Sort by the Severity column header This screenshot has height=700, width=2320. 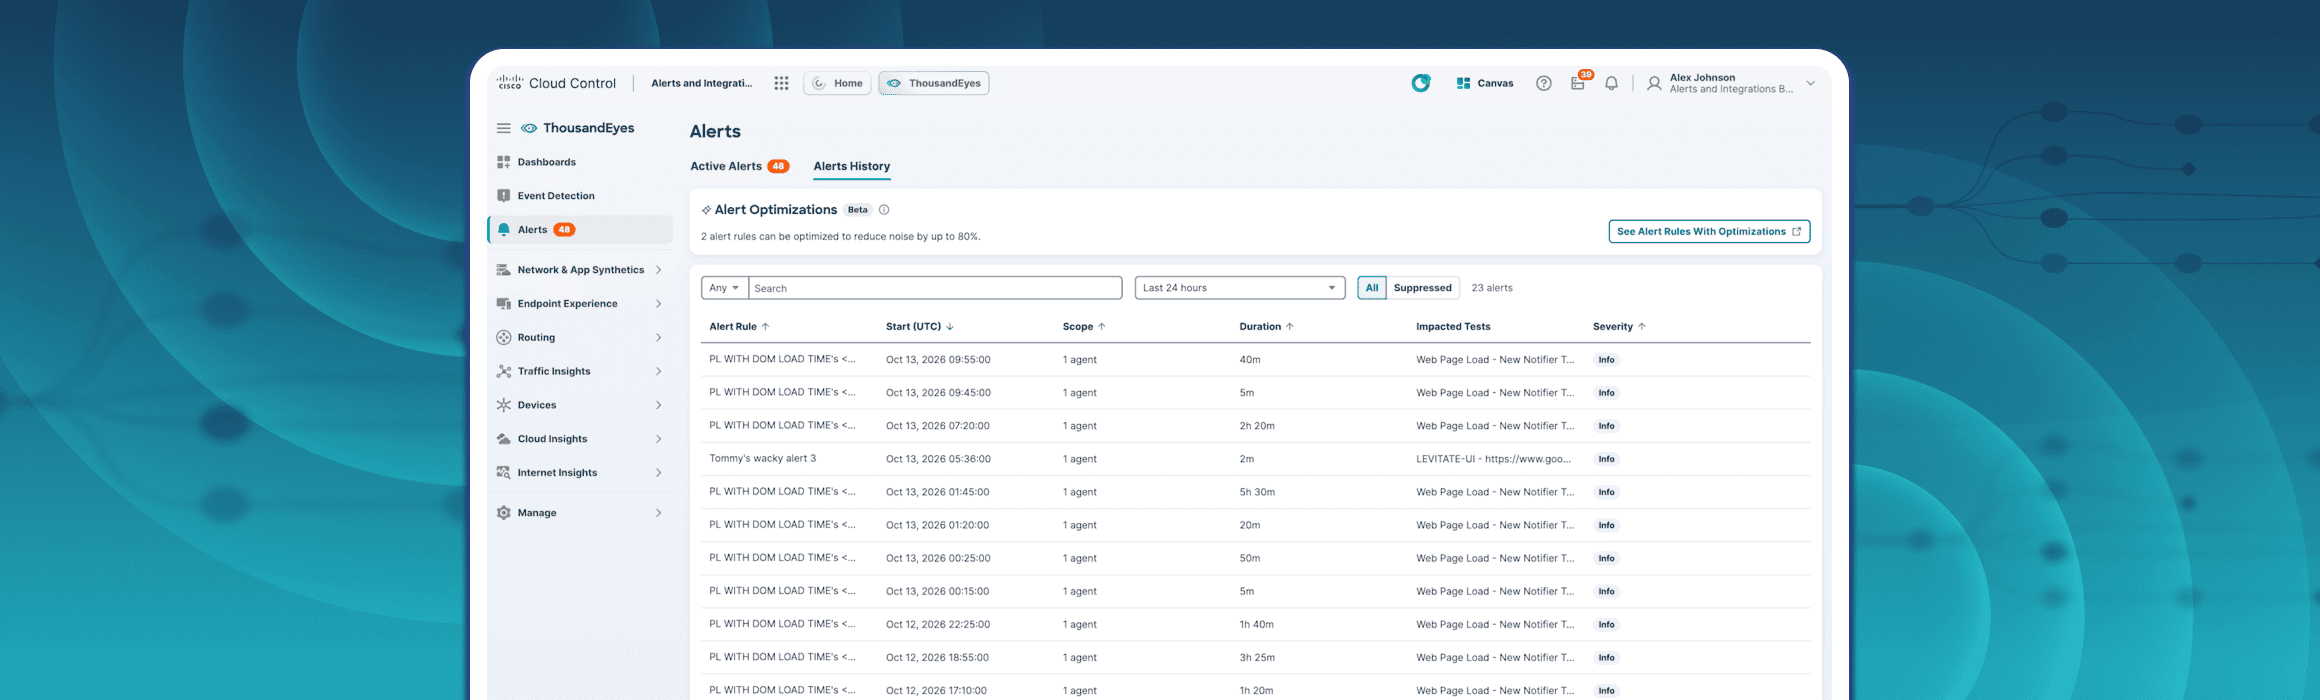tap(1619, 327)
